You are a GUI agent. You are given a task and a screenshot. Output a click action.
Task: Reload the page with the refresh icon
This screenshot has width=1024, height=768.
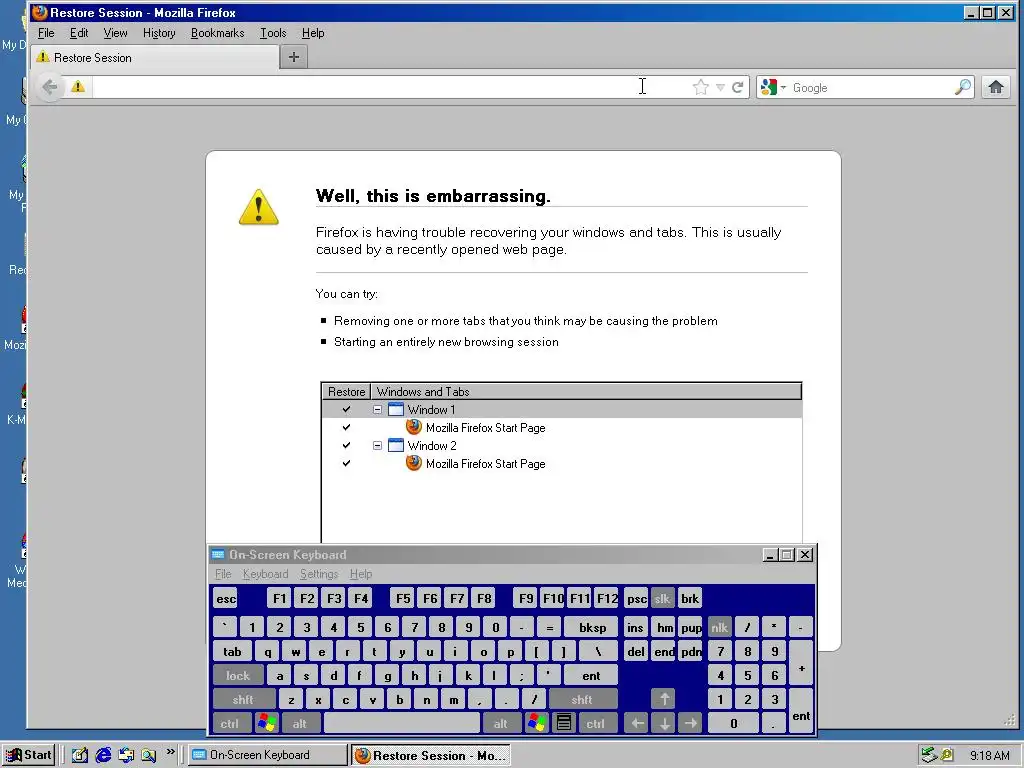pos(737,87)
